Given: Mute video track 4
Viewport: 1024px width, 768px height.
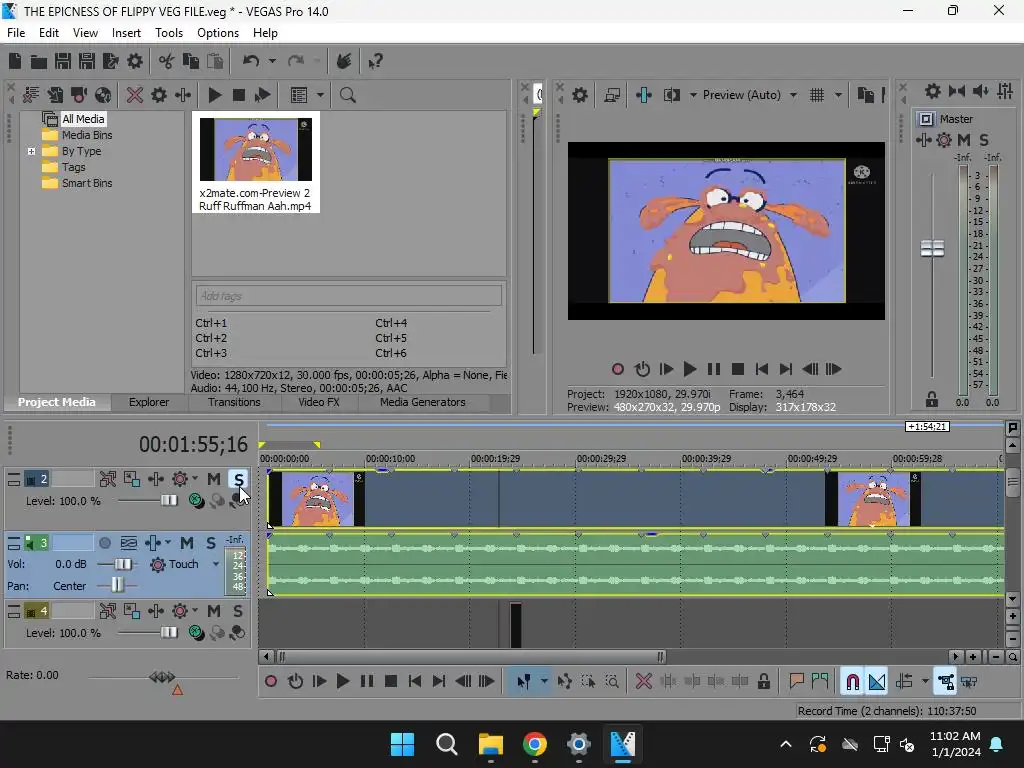Looking at the screenshot, I should coord(214,611).
